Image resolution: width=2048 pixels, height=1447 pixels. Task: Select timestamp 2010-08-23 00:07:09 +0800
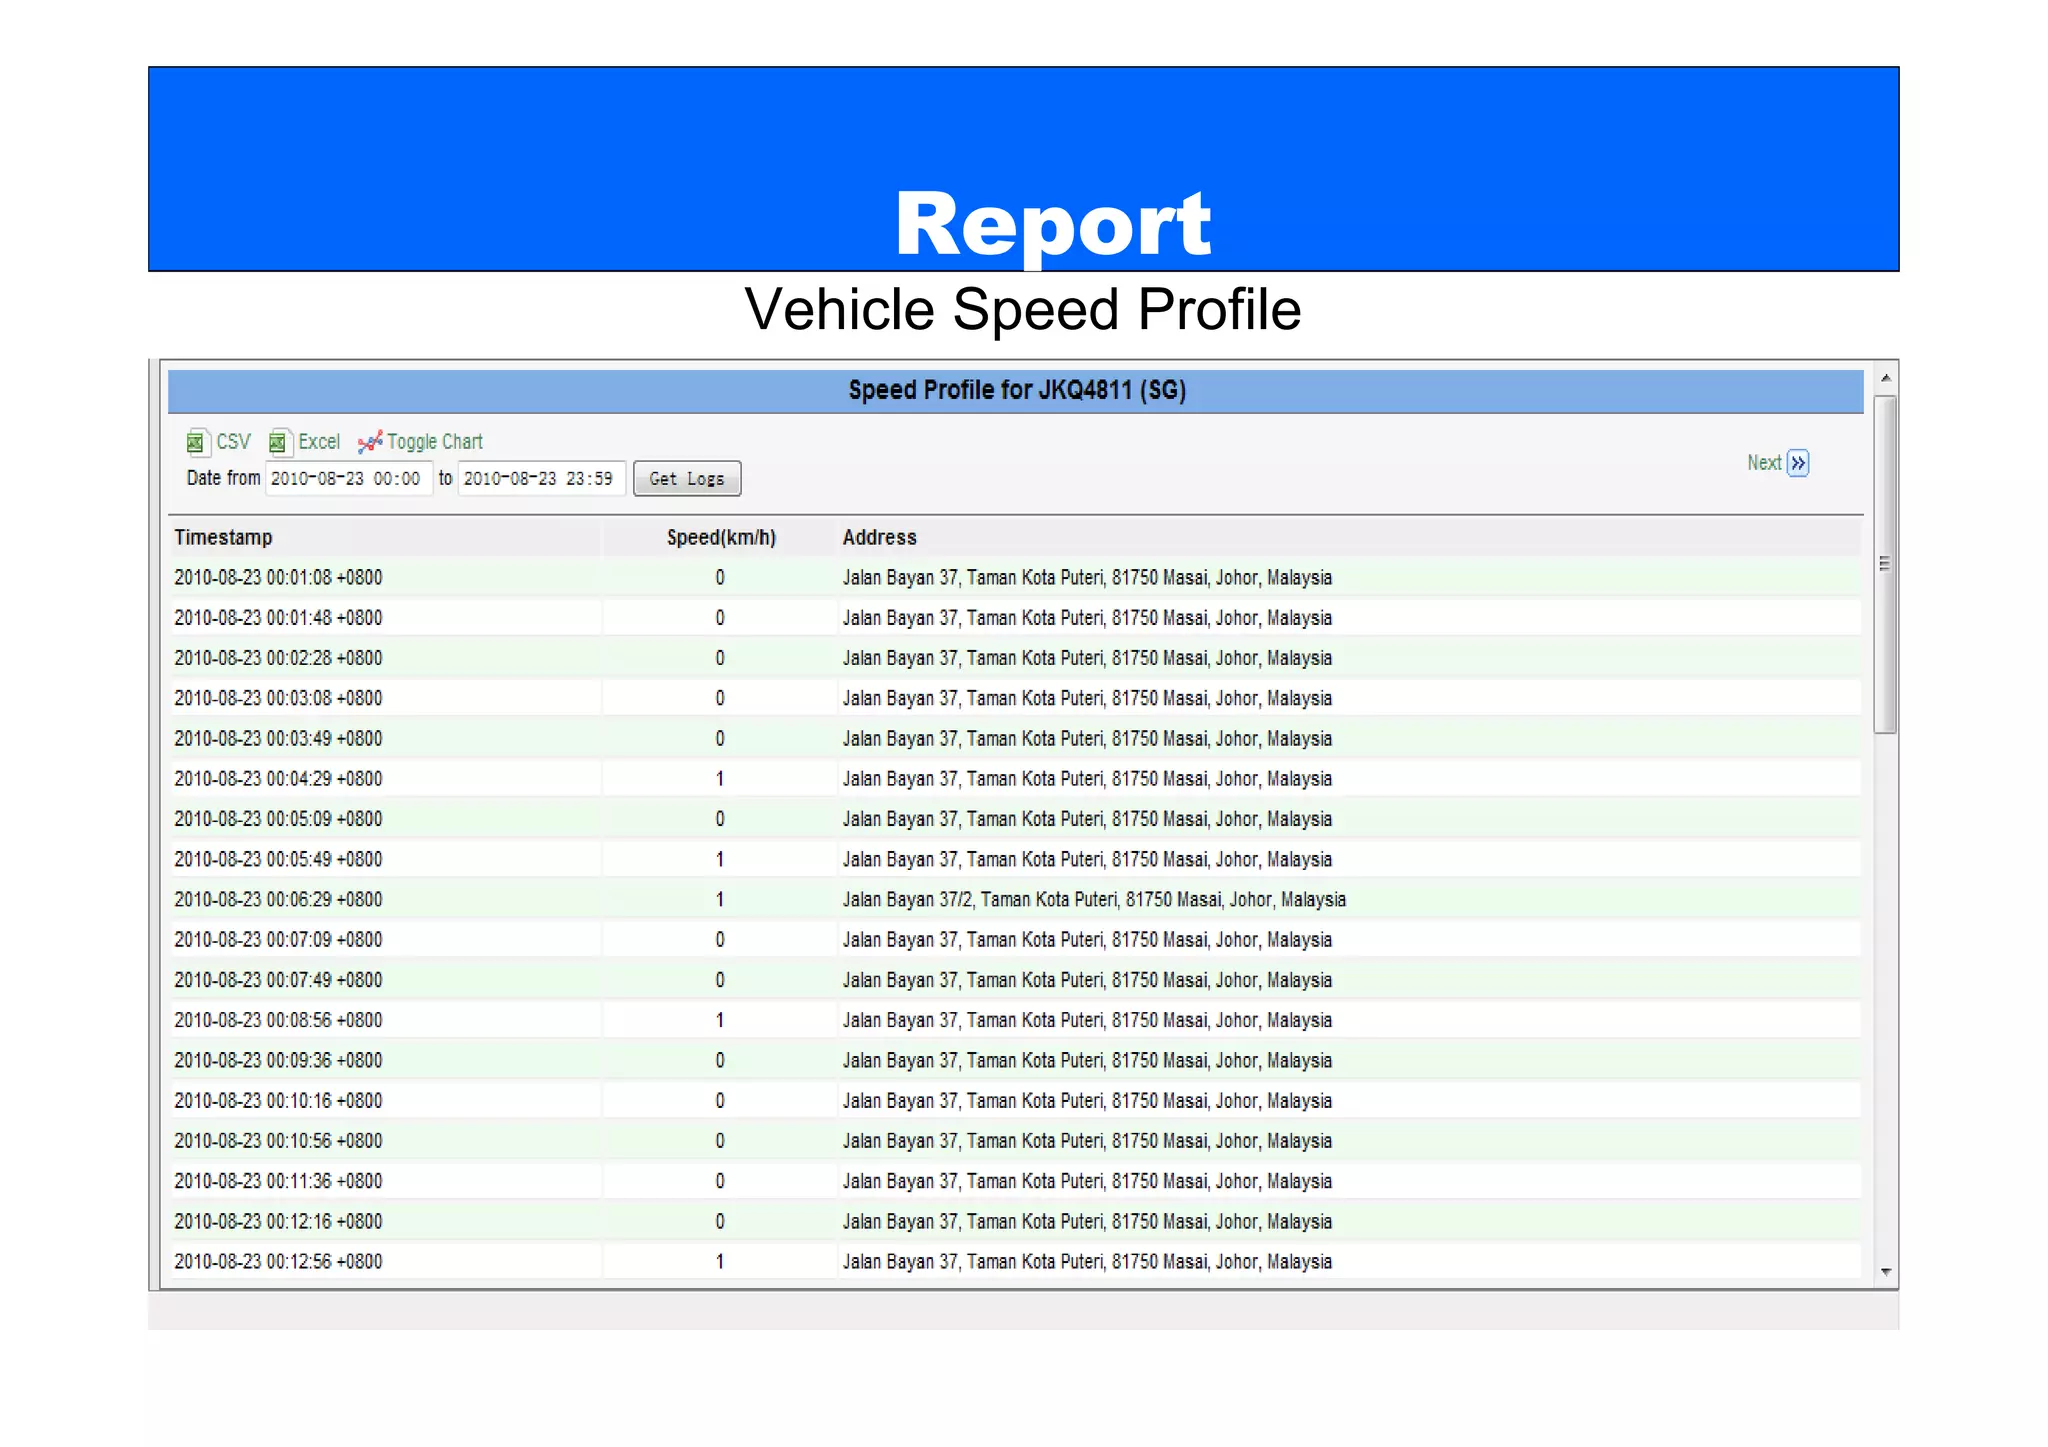(278, 939)
